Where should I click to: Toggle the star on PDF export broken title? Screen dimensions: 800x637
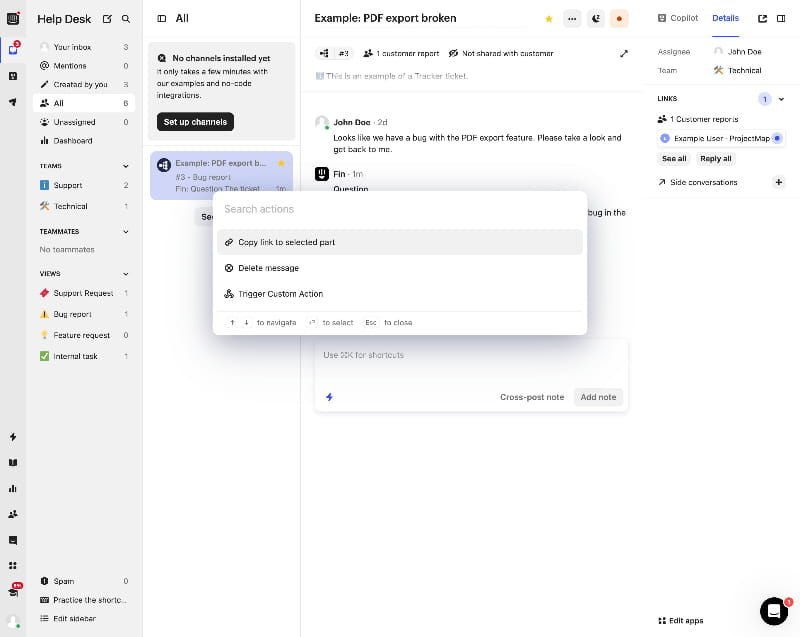pyautogui.click(x=549, y=19)
